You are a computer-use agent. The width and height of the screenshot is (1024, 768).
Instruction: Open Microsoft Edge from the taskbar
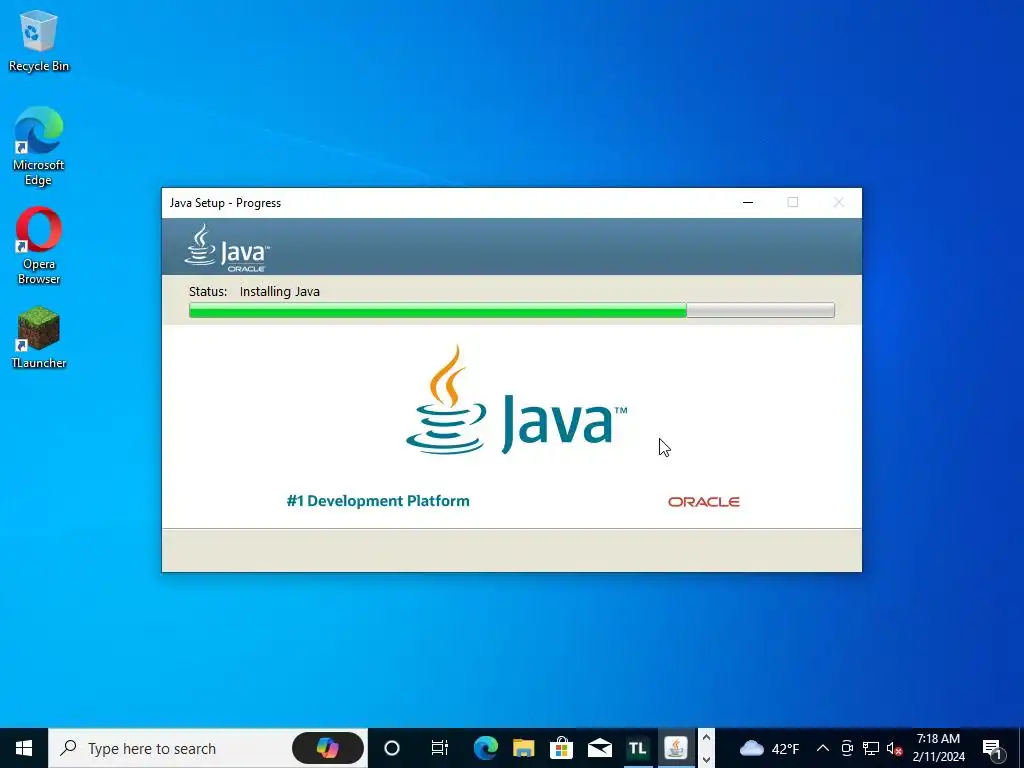[x=485, y=748]
